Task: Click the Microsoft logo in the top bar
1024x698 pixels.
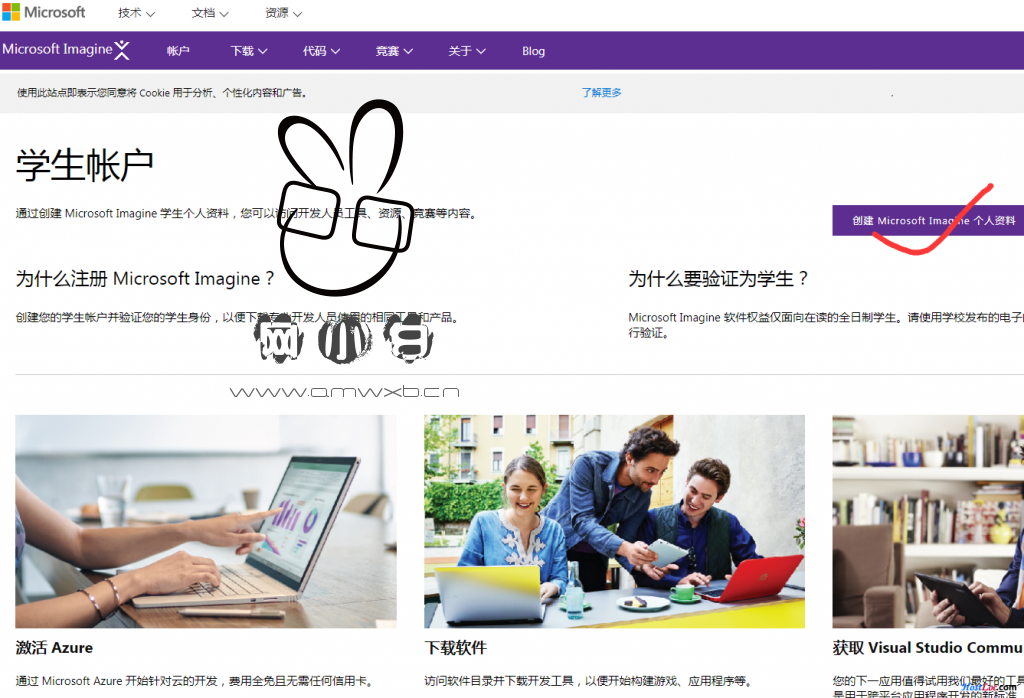Action: tap(46, 12)
